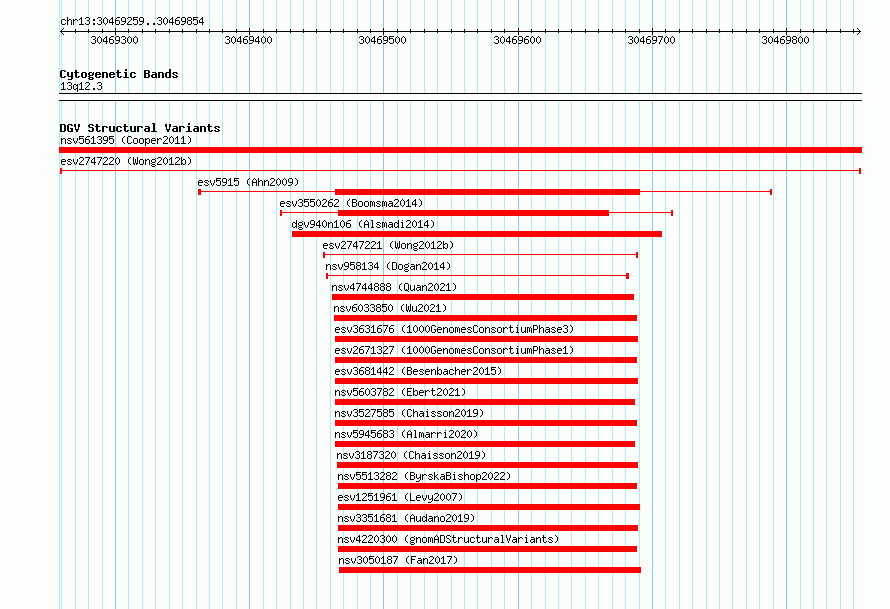Image resolution: width=890 pixels, height=609 pixels.
Task: Click the esv3681442 red bar
Action: 486,381
